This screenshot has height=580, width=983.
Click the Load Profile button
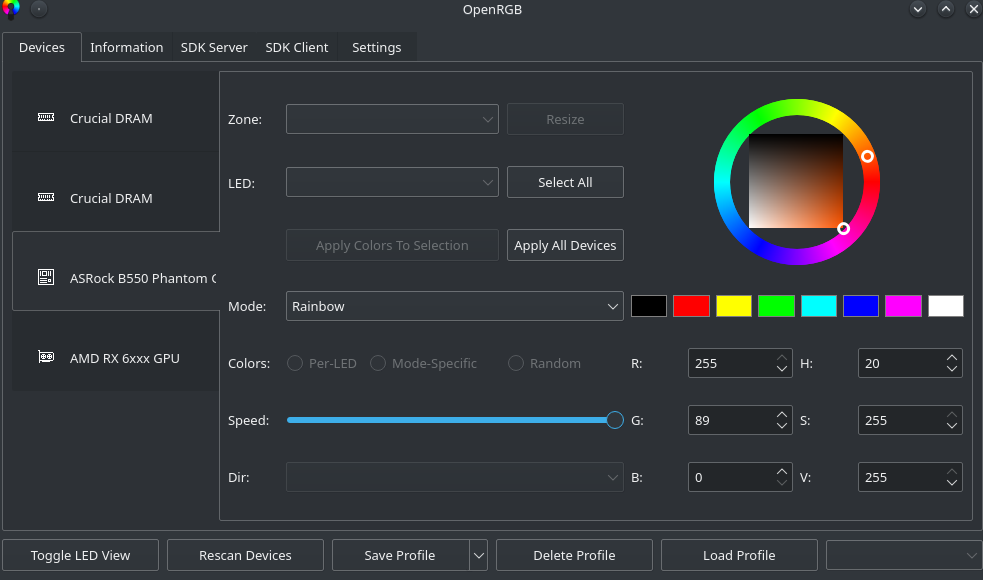click(739, 556)
